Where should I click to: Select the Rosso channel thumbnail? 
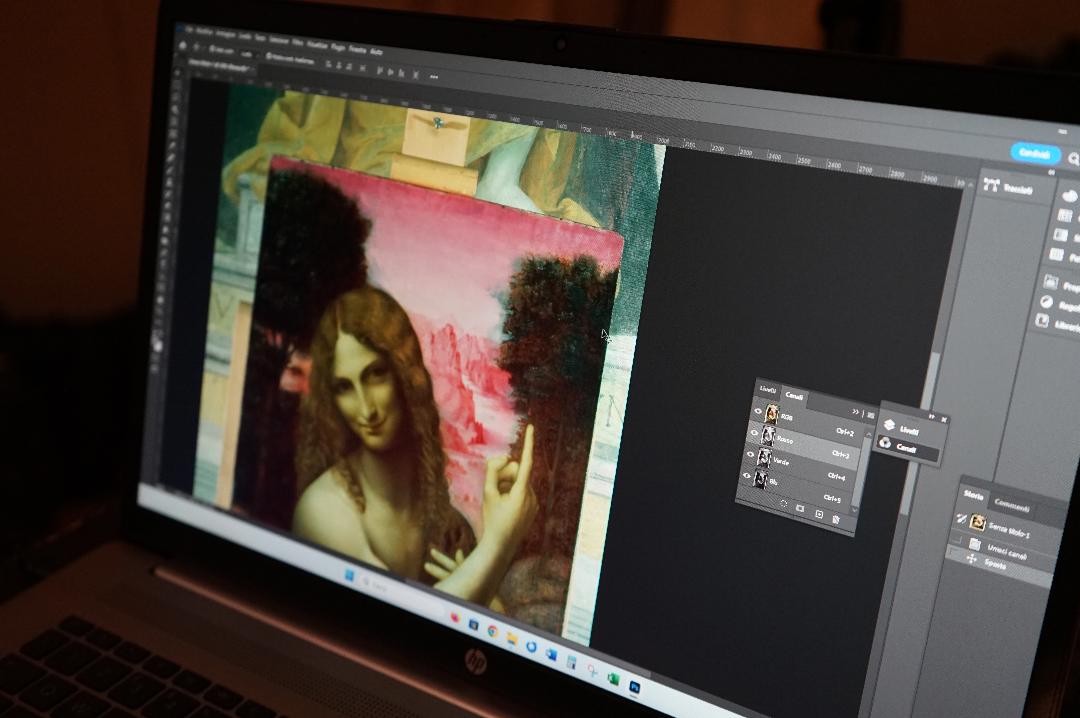click(x=768, y=436)
